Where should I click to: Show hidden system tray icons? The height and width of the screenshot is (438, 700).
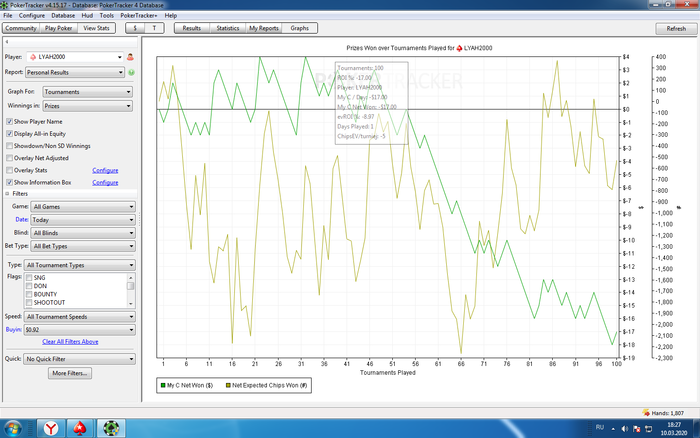[x=613, y=429]
